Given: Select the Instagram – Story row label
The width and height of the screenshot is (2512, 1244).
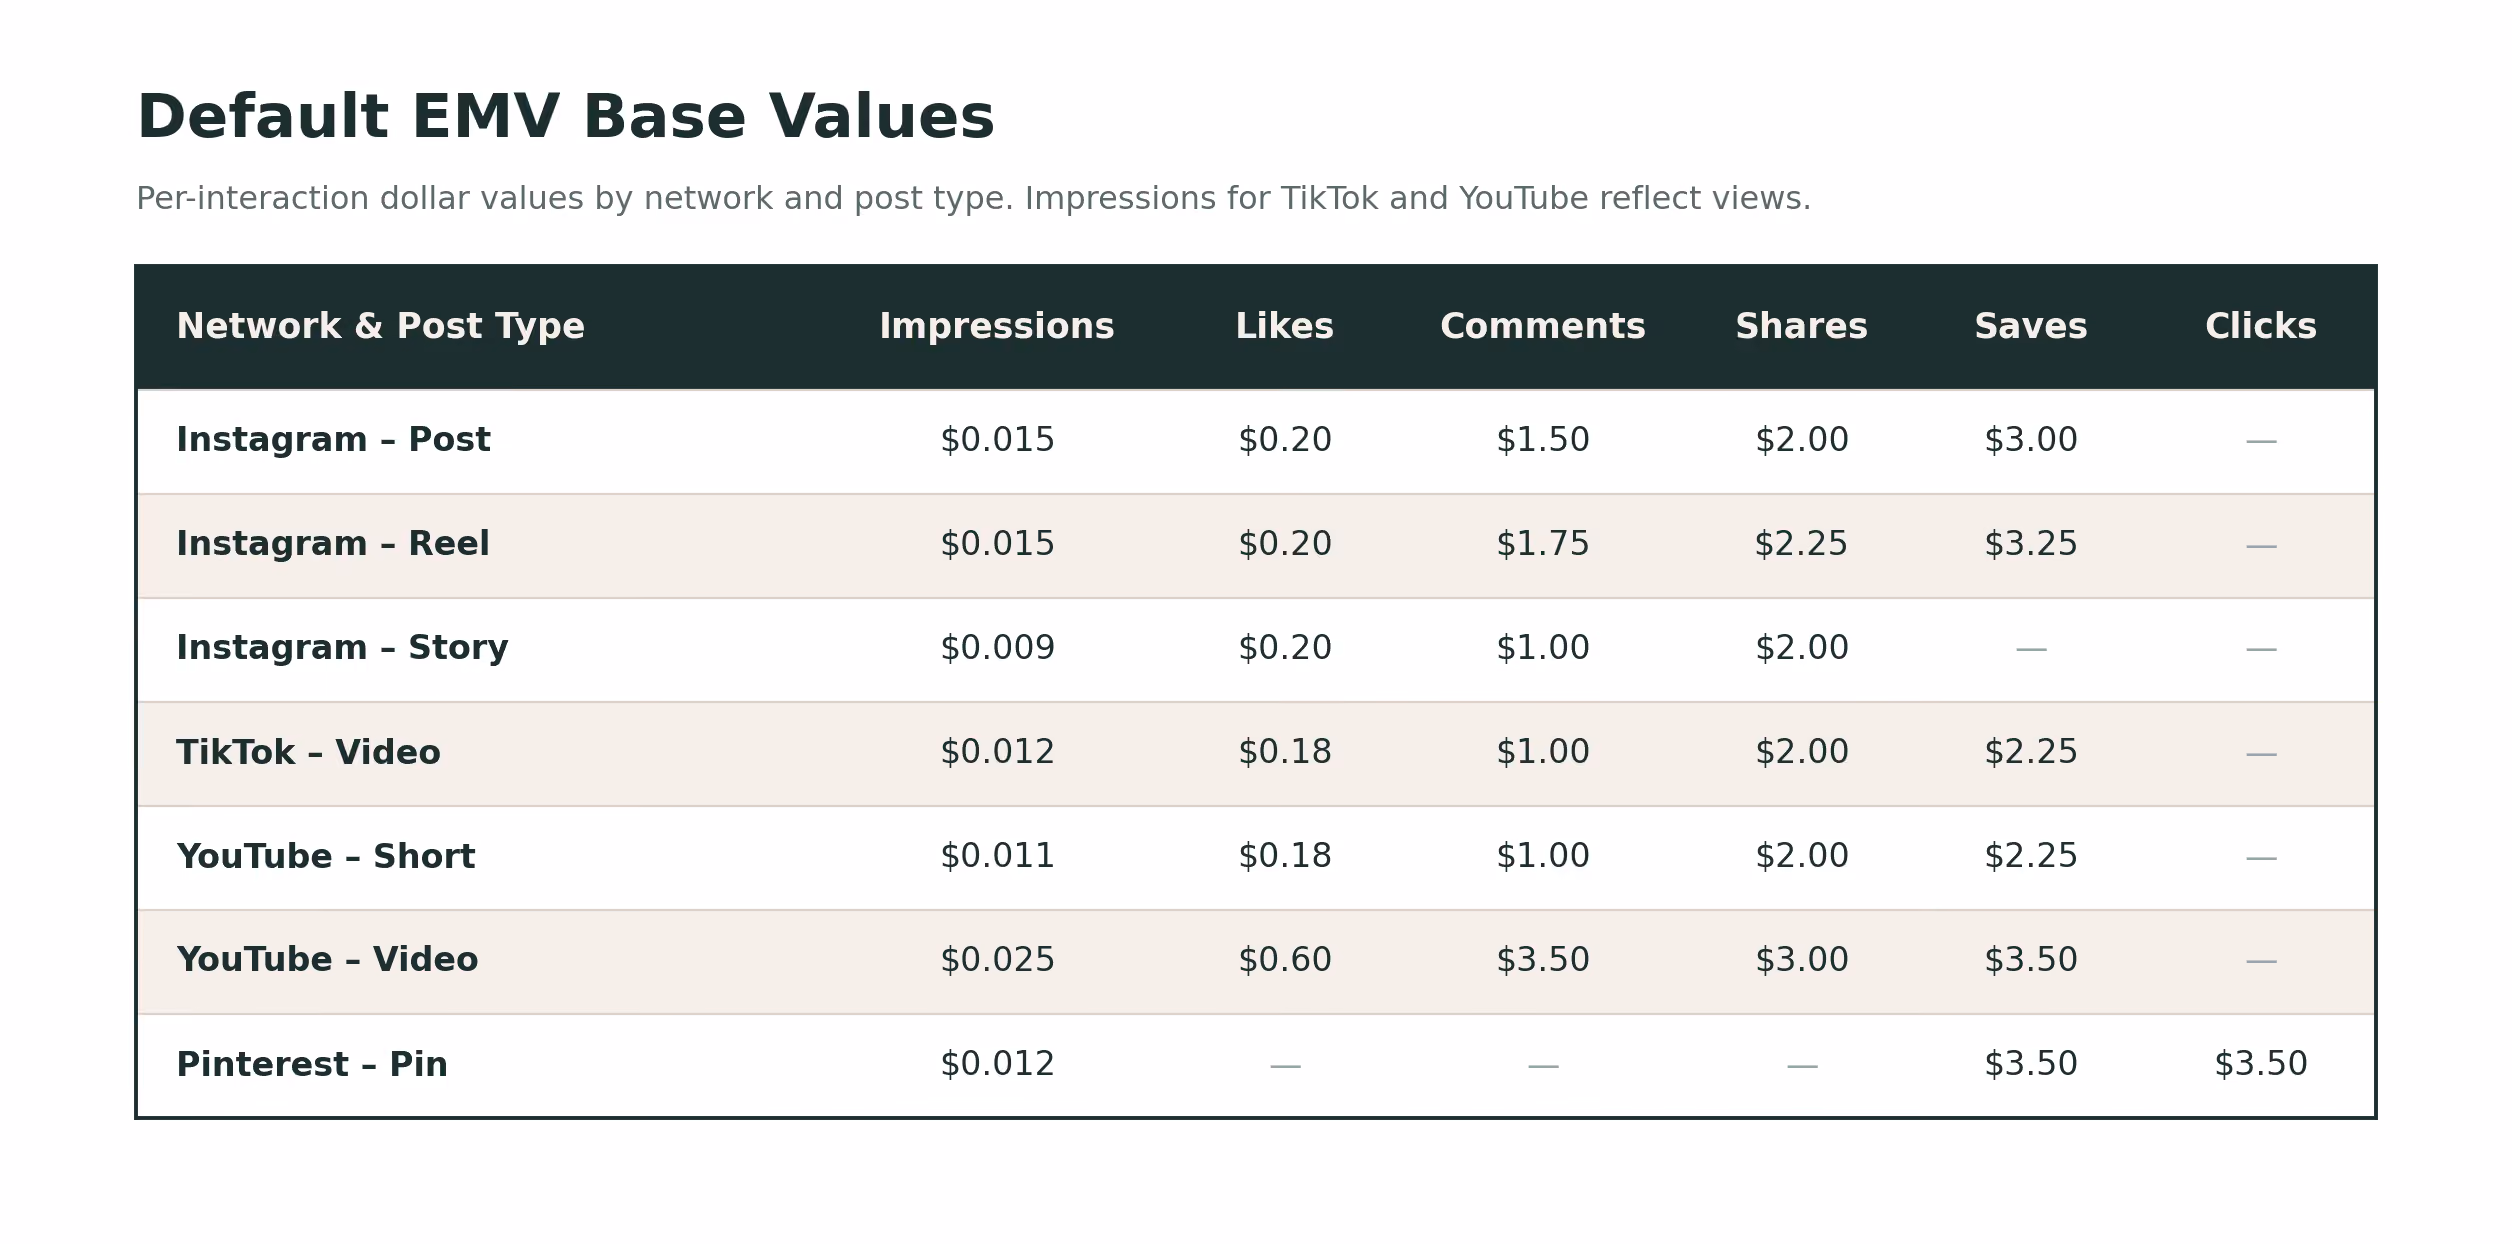Looking at the screenshot, I should tap(342, 648).
